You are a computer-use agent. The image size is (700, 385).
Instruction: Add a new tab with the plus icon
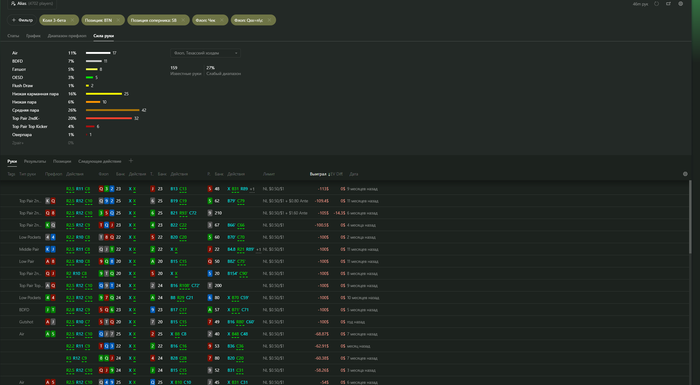click(131, 161)
